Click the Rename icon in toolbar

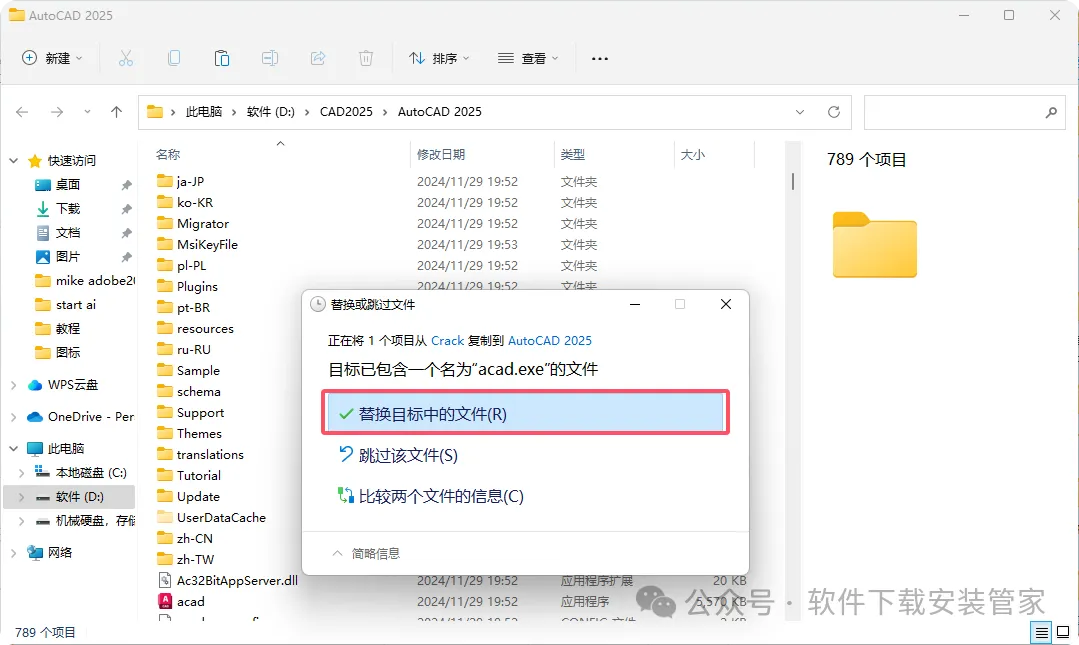[x=270, y=59]
